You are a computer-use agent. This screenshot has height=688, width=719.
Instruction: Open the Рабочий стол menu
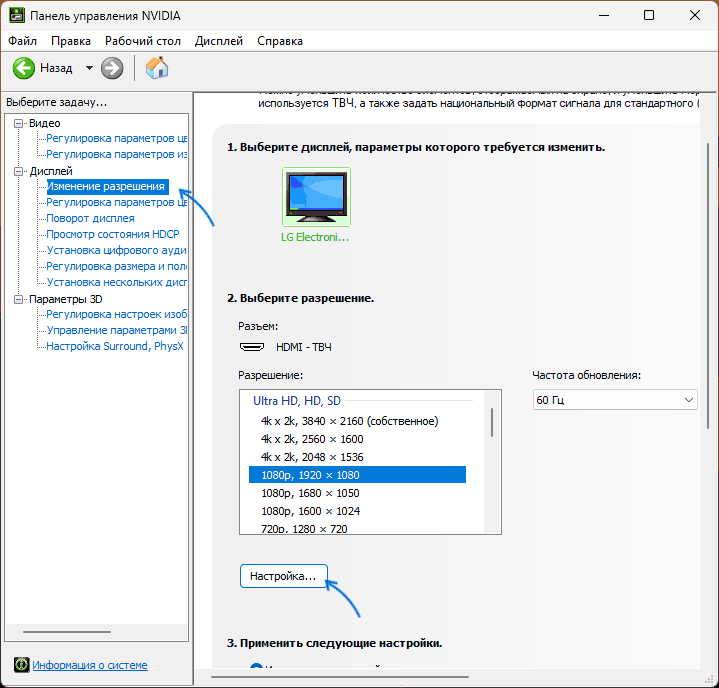click(x=143, y=41)
